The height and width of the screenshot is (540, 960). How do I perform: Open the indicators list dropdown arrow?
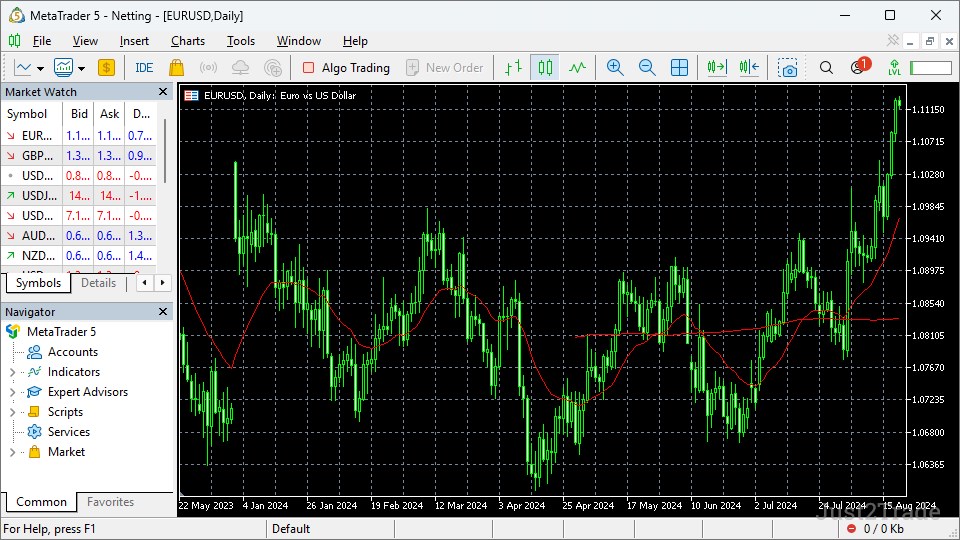[x=81, y=69]
